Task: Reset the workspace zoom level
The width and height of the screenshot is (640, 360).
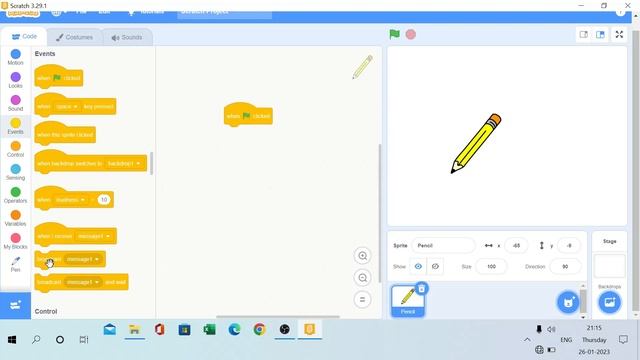Action: pyautogui.click(x=362, y=300)
